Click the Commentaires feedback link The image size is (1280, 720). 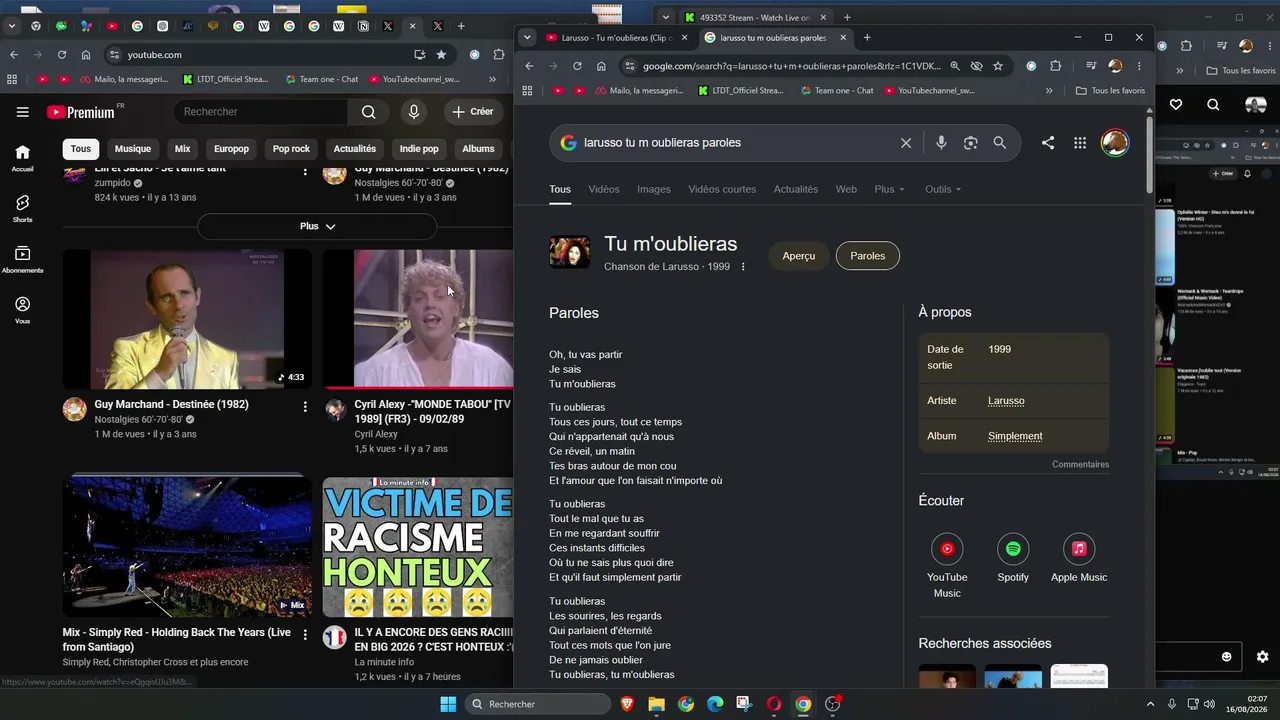click(1080, 465)
